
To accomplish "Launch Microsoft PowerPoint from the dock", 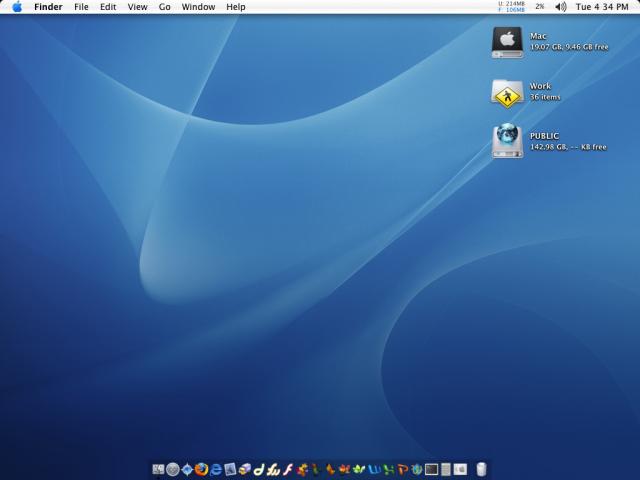I will click(x=403, y=469).
